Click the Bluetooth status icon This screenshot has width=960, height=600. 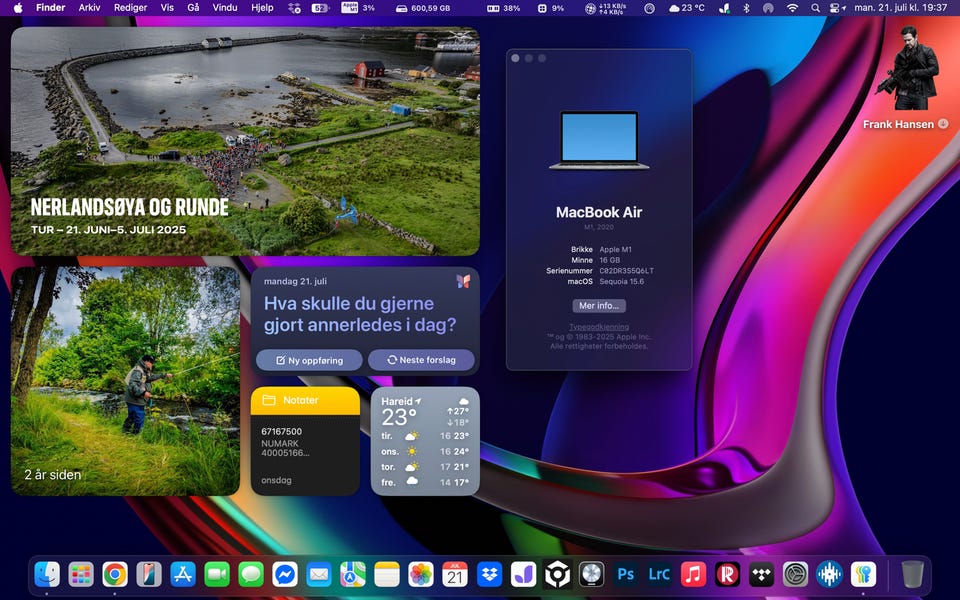(746, 8)
